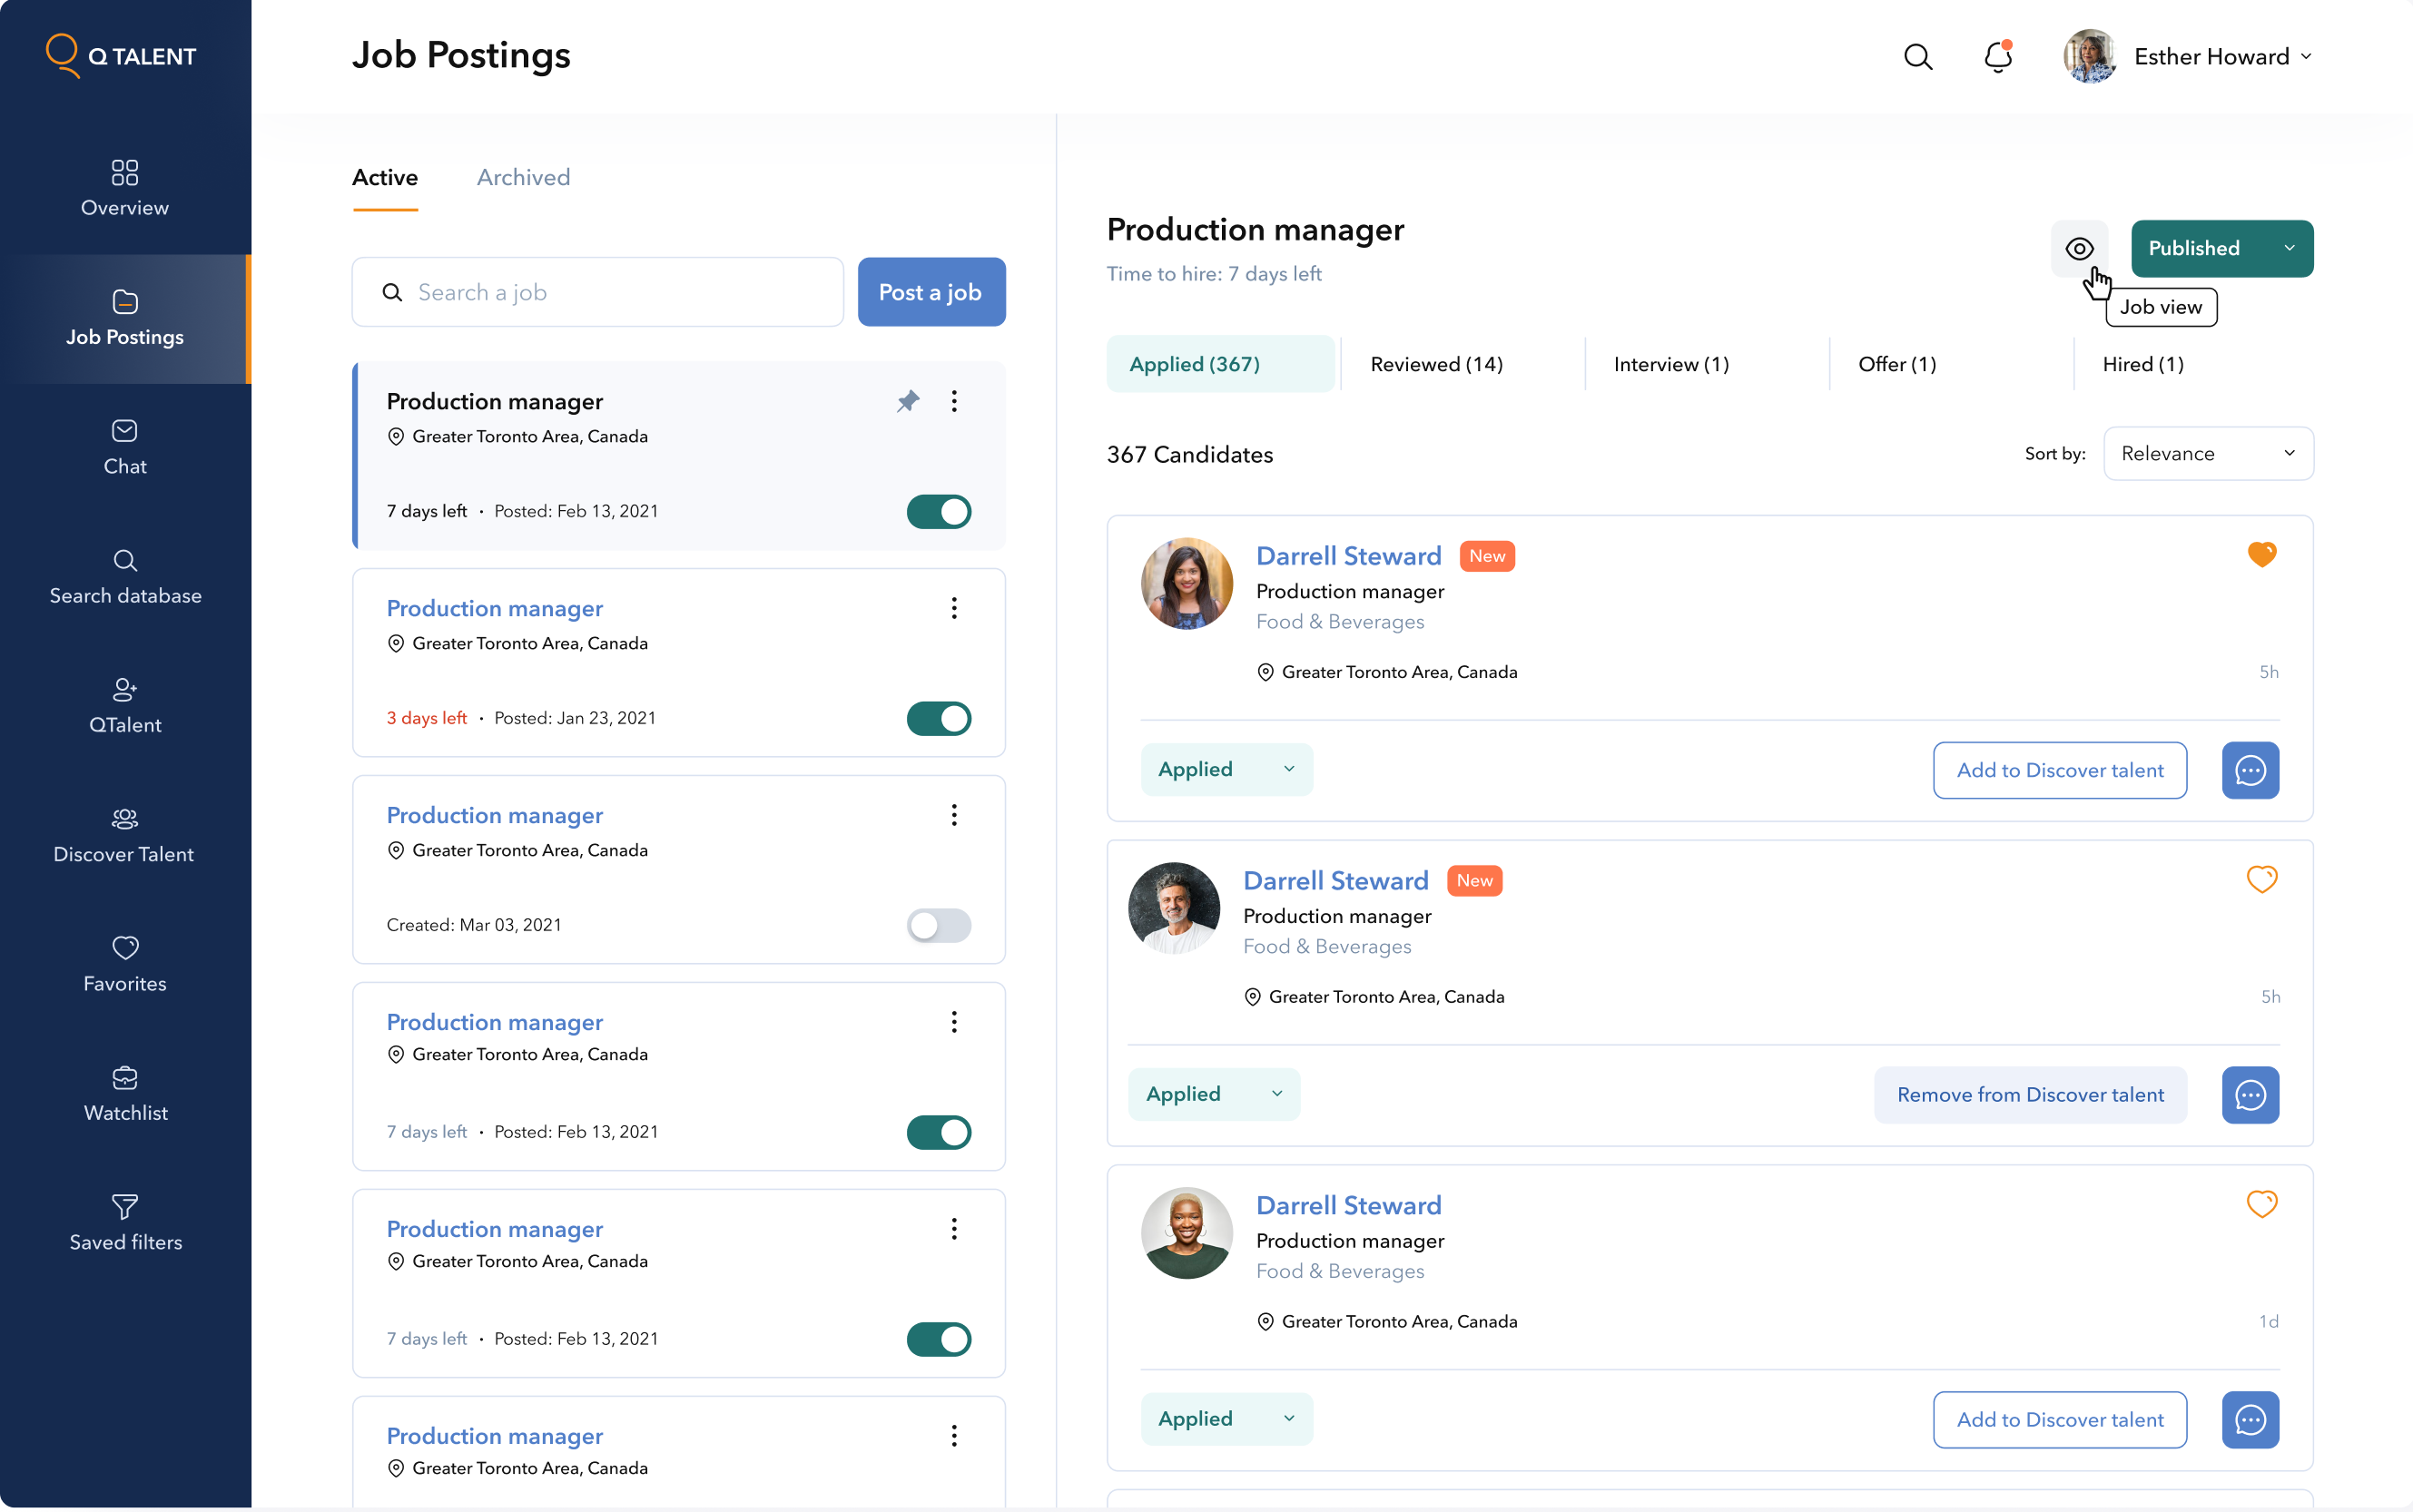Click the Post a job button
Screen dimensions: 2413x1512
pyautogui.click(x=930, y=292)
